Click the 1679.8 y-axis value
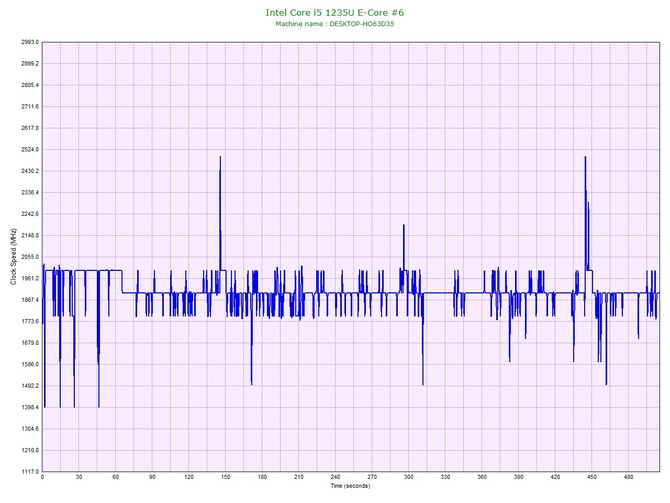 30,343
